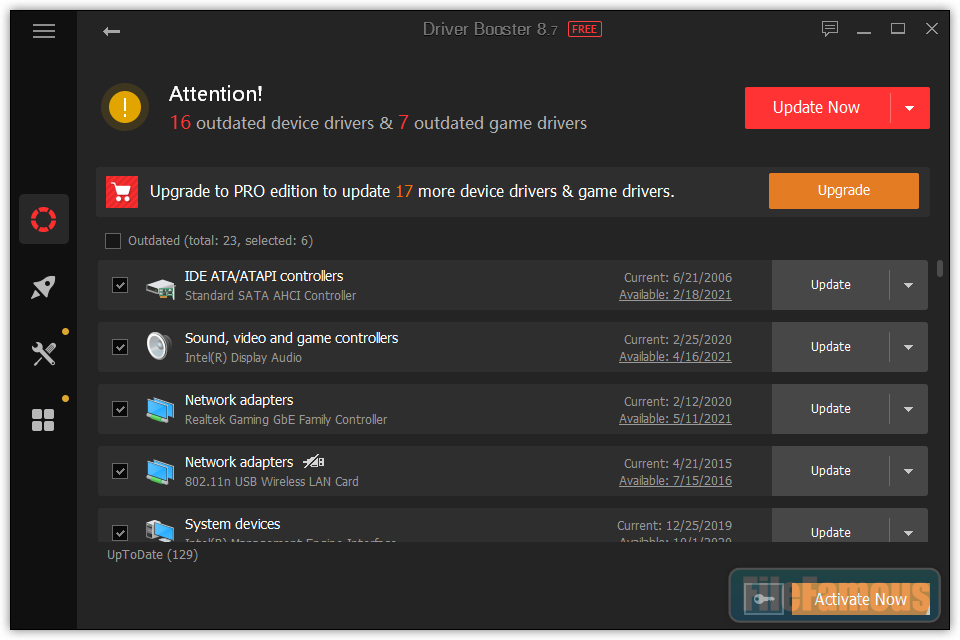Open dropdown for Realtek Gaming GbE Update
The image size is (960, 640).
click(x=909, y=408)
